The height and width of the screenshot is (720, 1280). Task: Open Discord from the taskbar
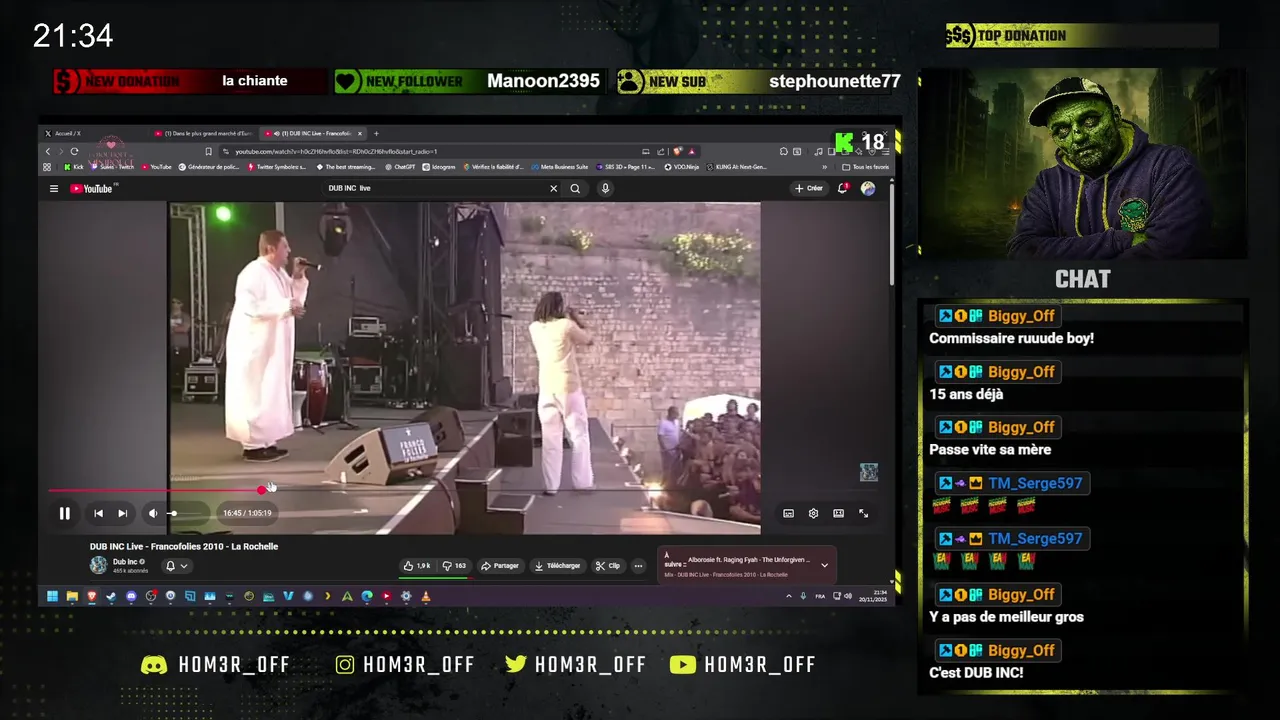[131, 596]
